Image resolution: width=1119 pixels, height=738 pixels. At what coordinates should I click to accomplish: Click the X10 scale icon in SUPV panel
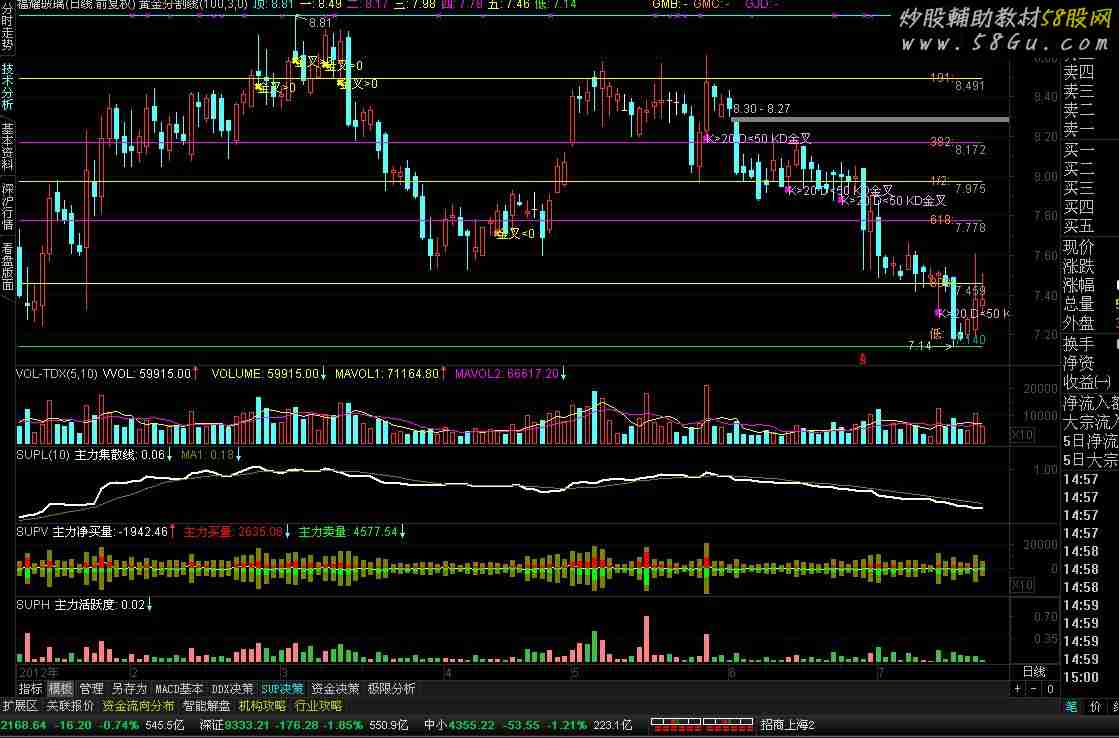tap(1022, 585)
